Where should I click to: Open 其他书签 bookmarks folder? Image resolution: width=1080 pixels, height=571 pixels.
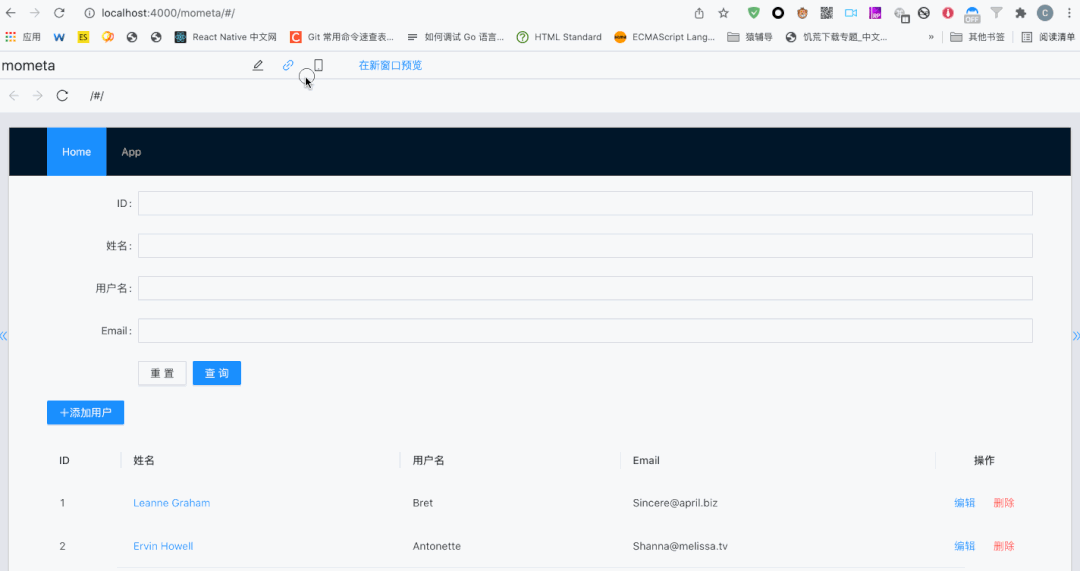(977, 37)
